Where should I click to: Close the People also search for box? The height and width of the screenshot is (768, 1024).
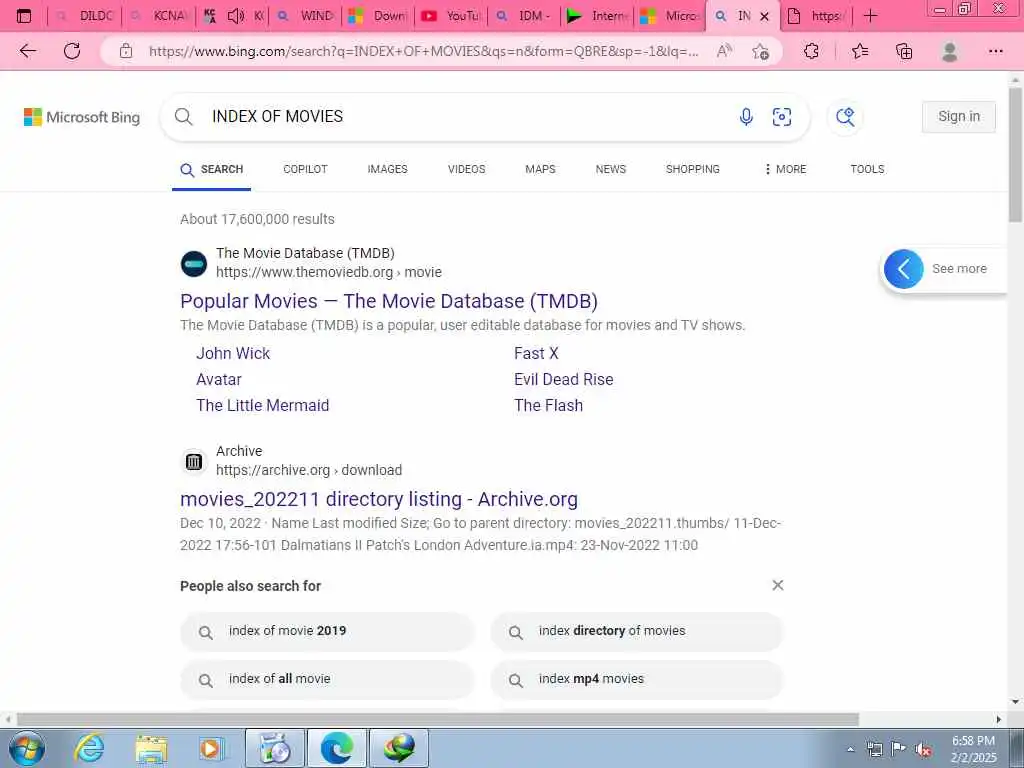point(777,585)
